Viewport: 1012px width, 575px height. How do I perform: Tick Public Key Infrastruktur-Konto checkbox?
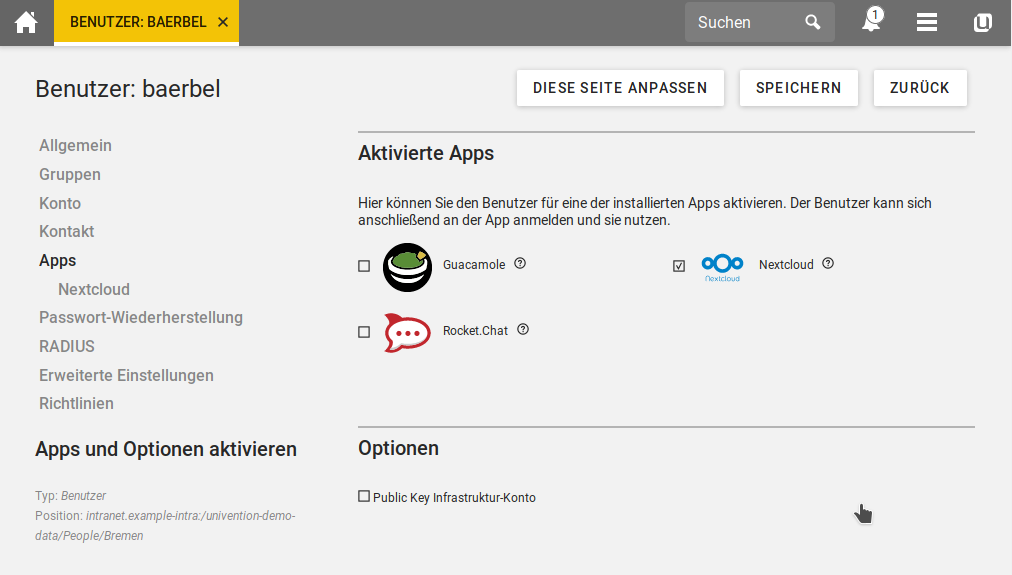click(x=364, y=496)
